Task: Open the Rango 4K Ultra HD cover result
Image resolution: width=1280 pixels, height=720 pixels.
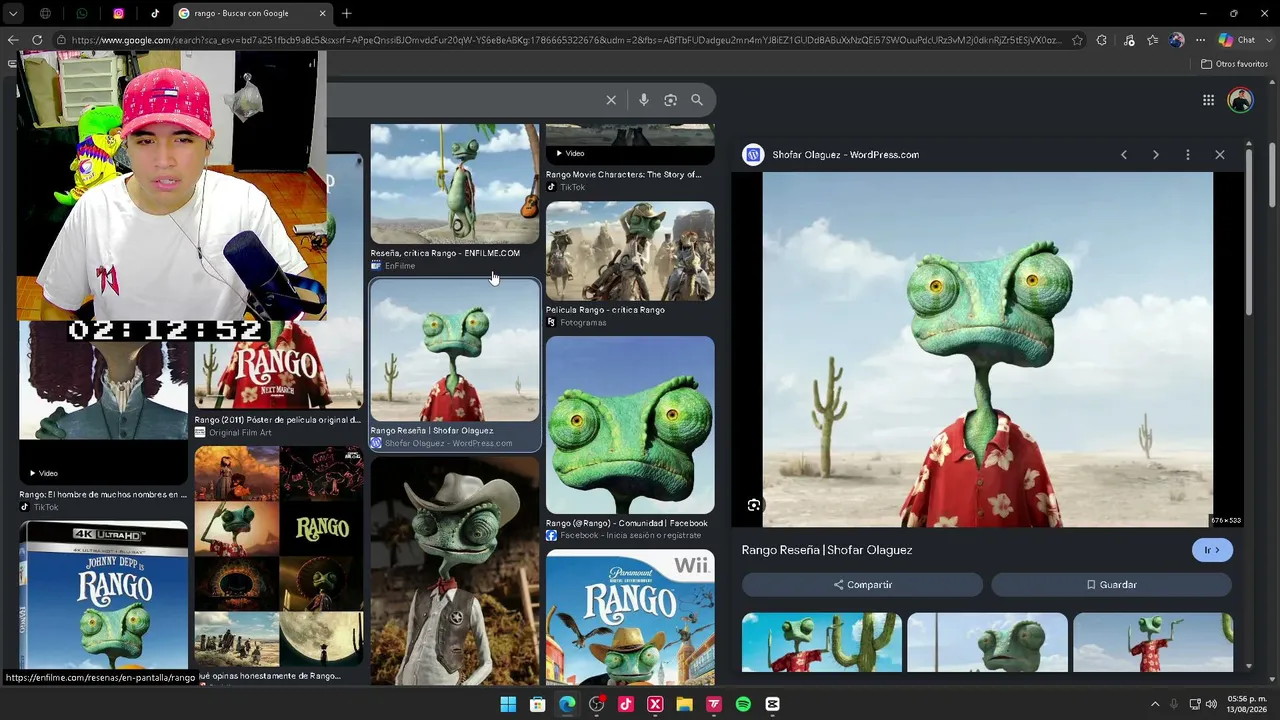Action: pyautogui.click(x=103, y=597)
